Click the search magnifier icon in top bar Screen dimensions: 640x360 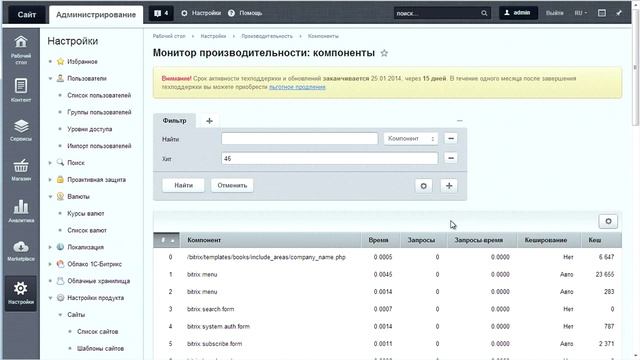484,13
